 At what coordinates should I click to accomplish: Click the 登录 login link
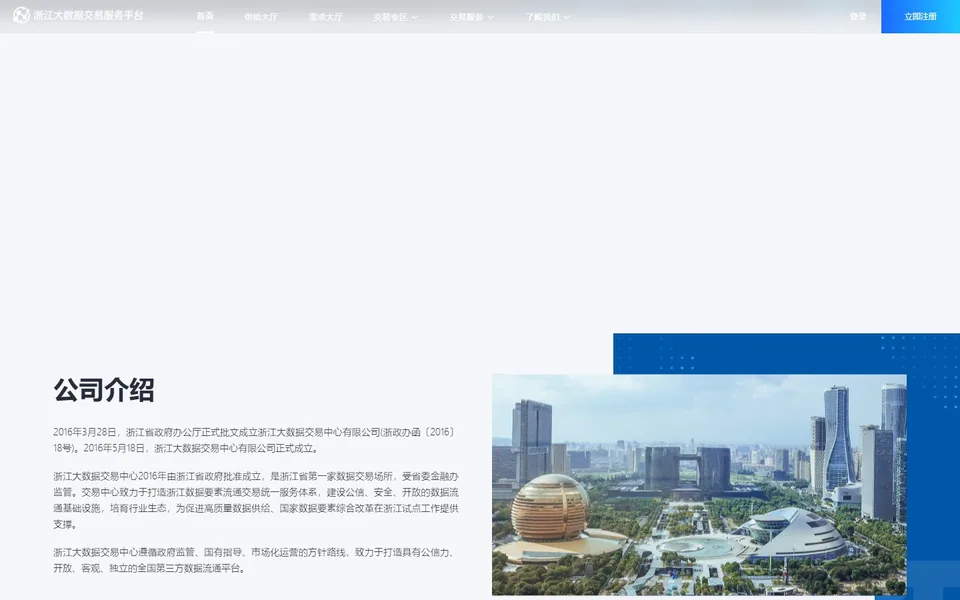tap(858, 17)
